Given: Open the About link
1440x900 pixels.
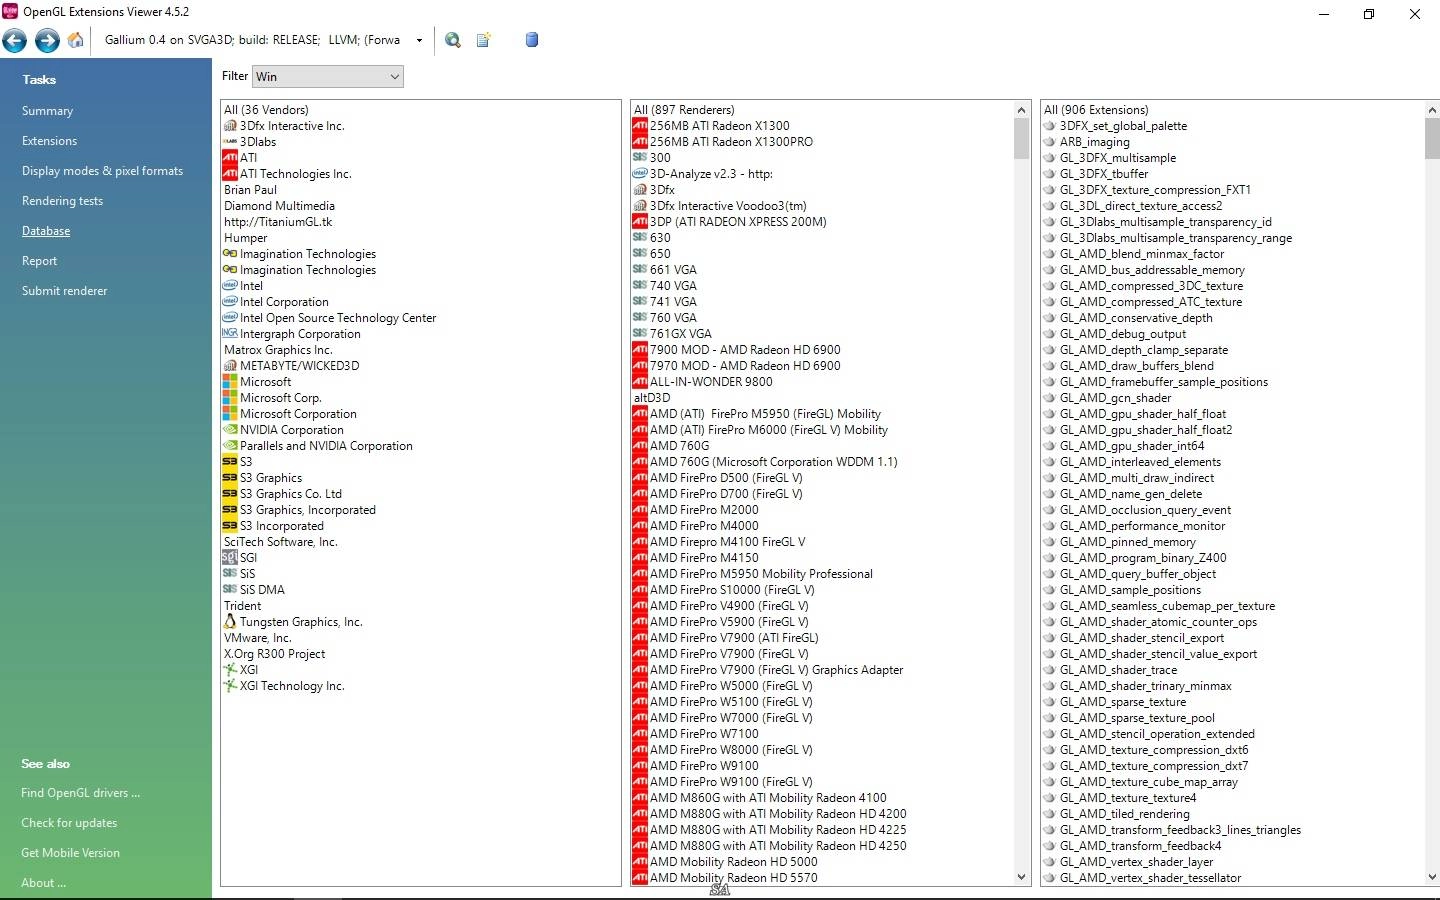Looking at the screenshot, I should 43,883.
